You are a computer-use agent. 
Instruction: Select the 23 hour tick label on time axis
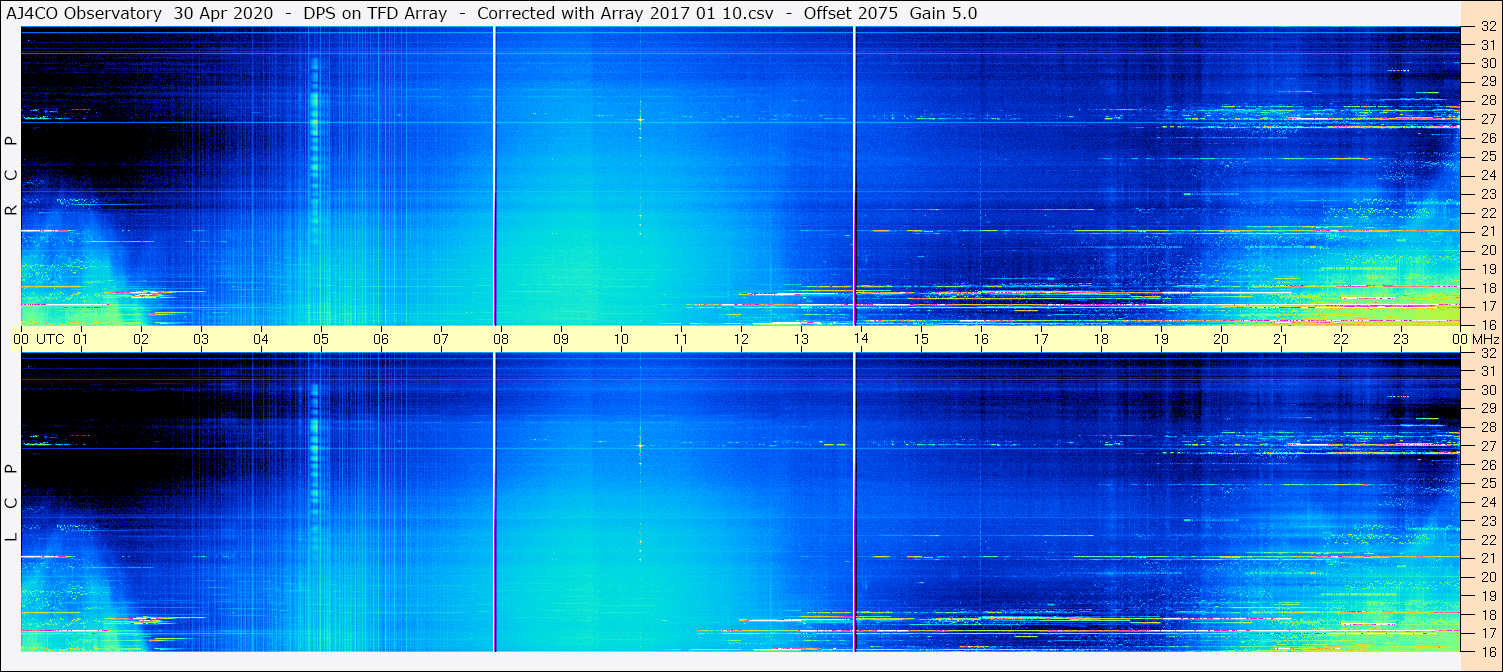tap(1401, 340)
